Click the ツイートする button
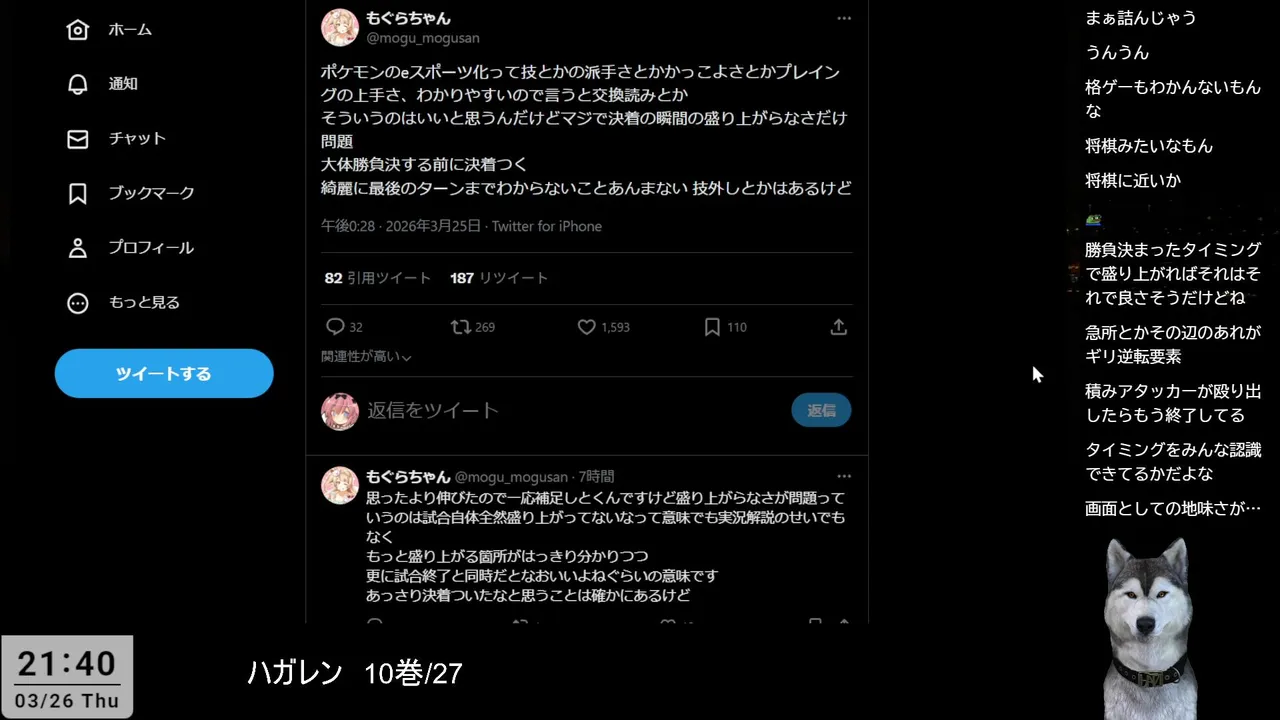This screenshot has width=1280, height=720. click(164, 373)
